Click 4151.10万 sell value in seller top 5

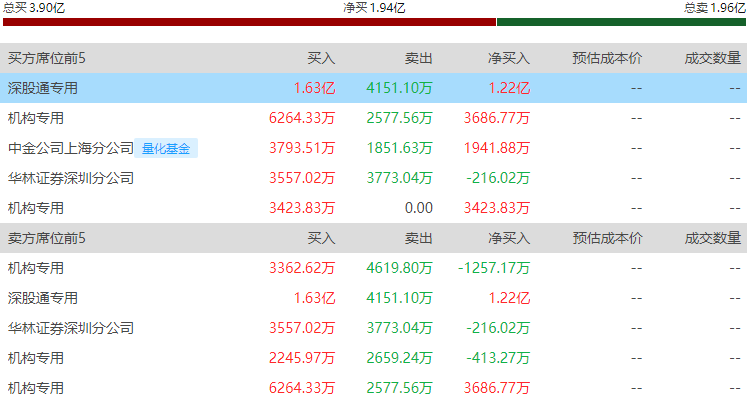[x=399, y=298]
